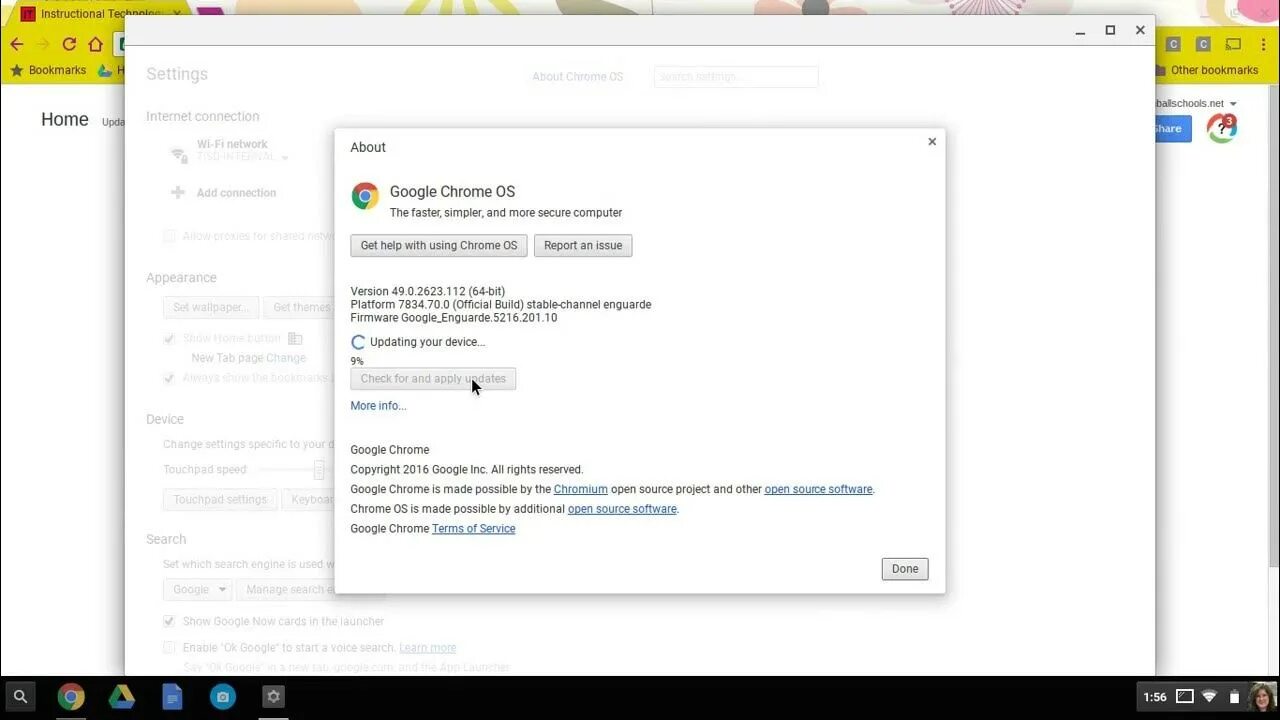Click the browser home icon

click(95, 44)
